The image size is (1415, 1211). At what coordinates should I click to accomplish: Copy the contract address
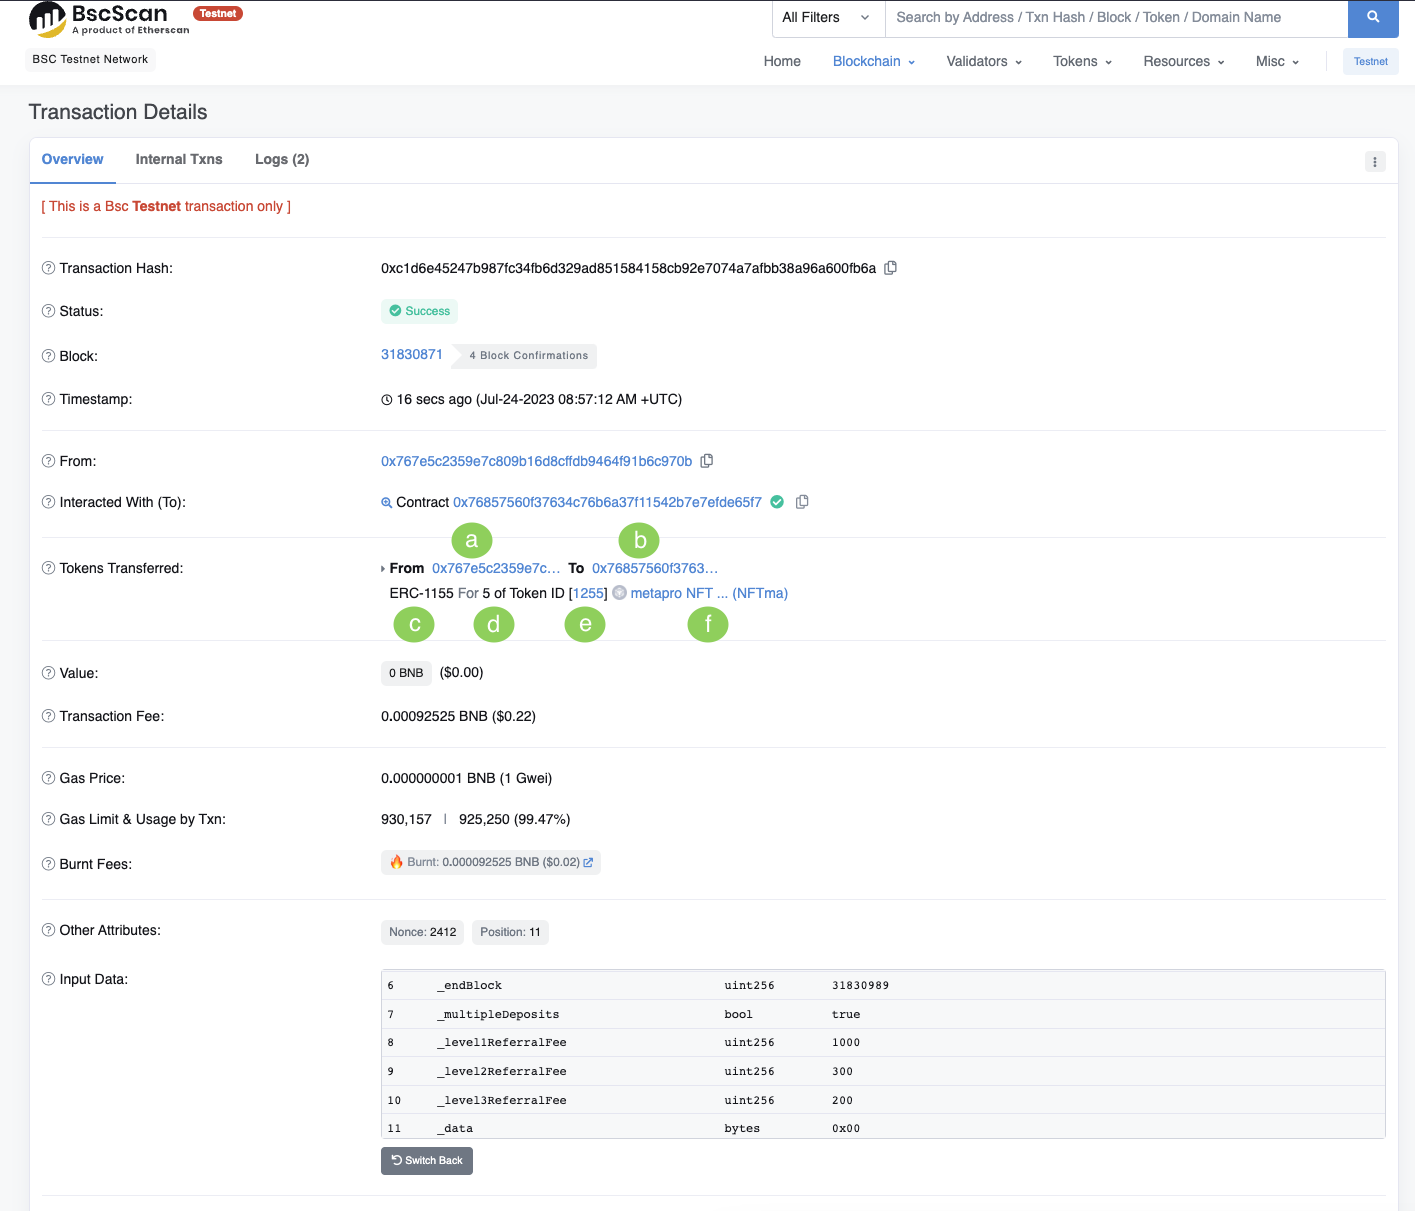[802, 502]
